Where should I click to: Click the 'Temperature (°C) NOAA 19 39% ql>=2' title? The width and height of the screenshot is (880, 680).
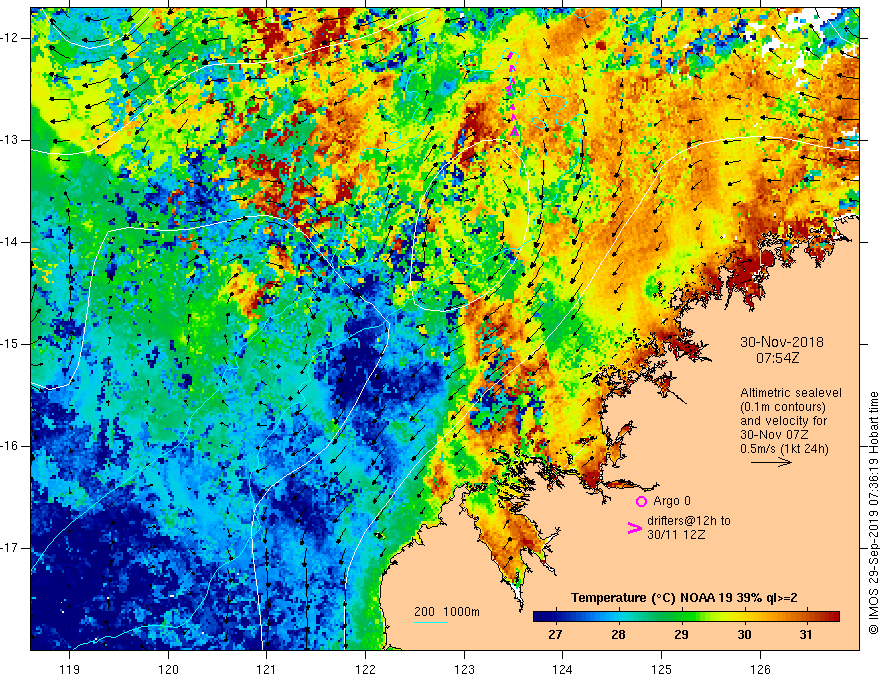coord(684,598)
